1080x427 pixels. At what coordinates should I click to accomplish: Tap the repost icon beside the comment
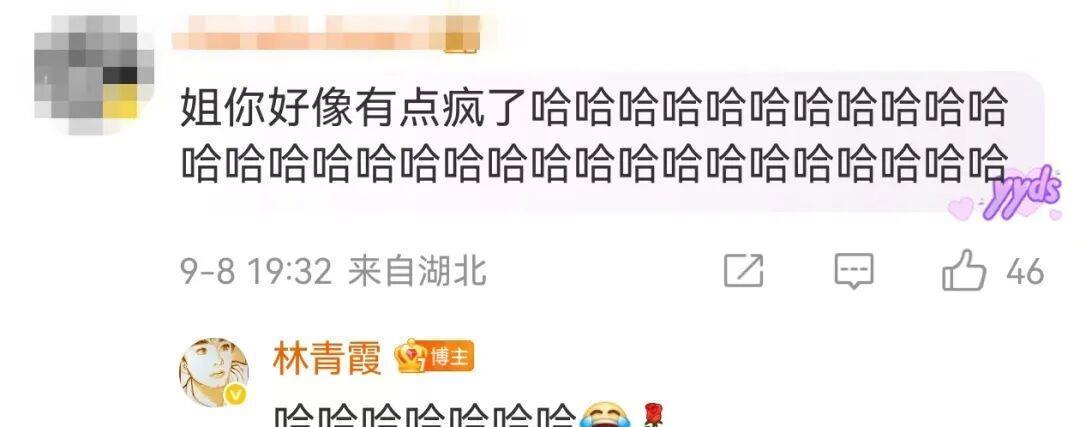point(744,270)
